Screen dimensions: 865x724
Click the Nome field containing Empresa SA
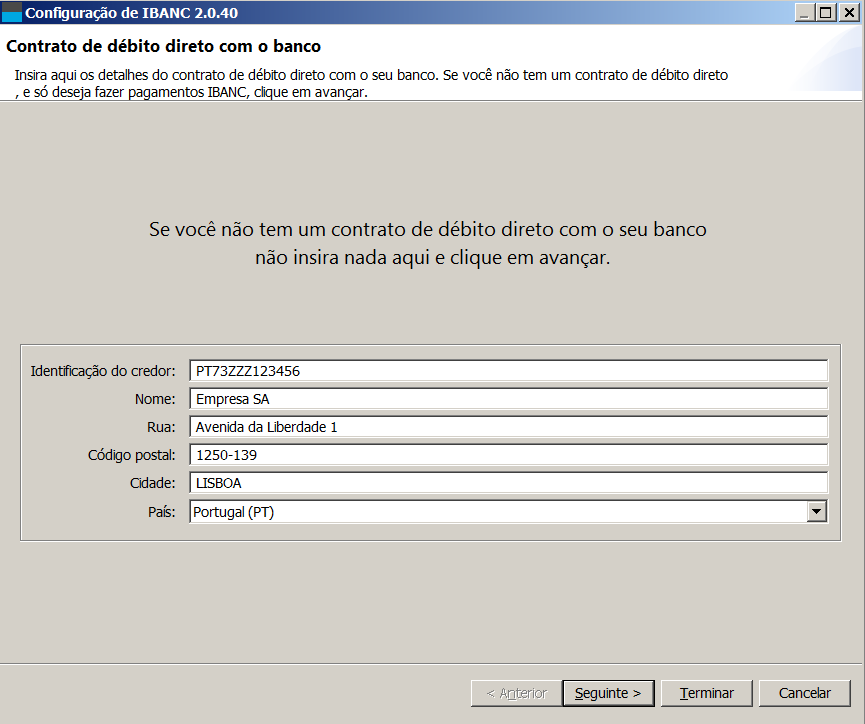[x=508, y=399]
